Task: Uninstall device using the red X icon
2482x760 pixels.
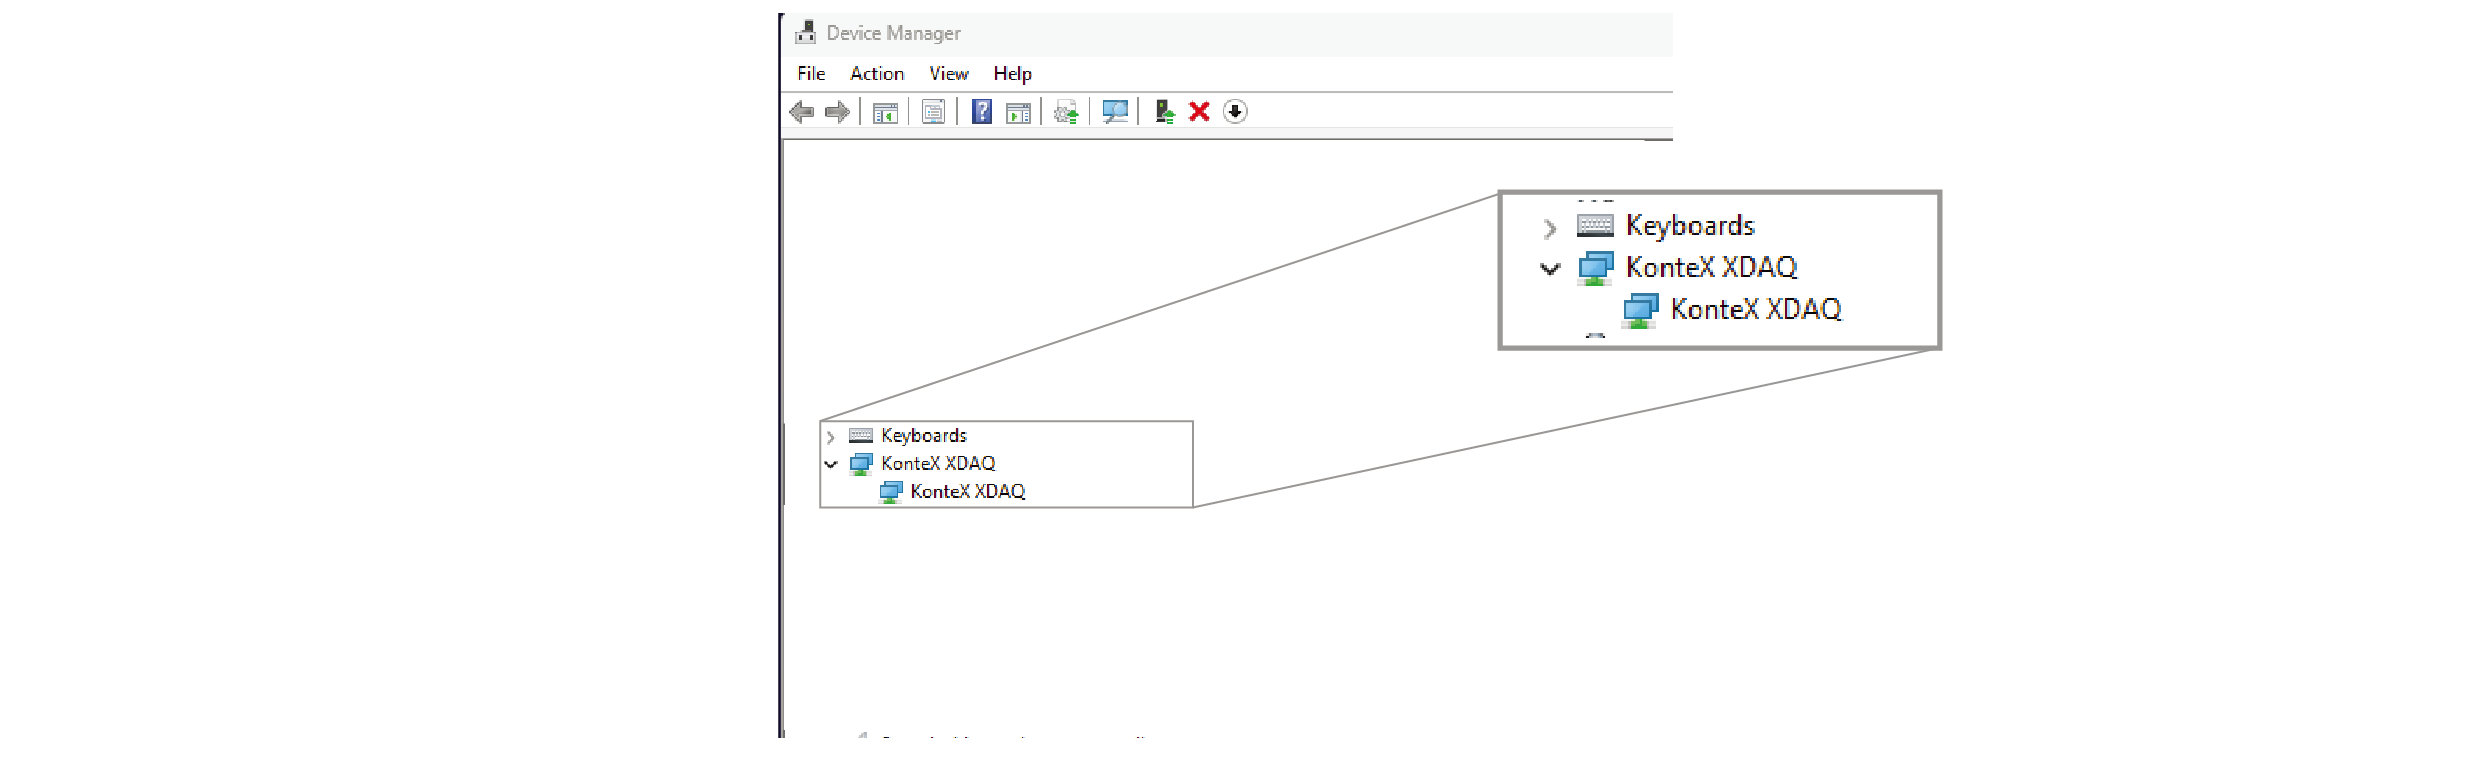Action: point(1199,112)
